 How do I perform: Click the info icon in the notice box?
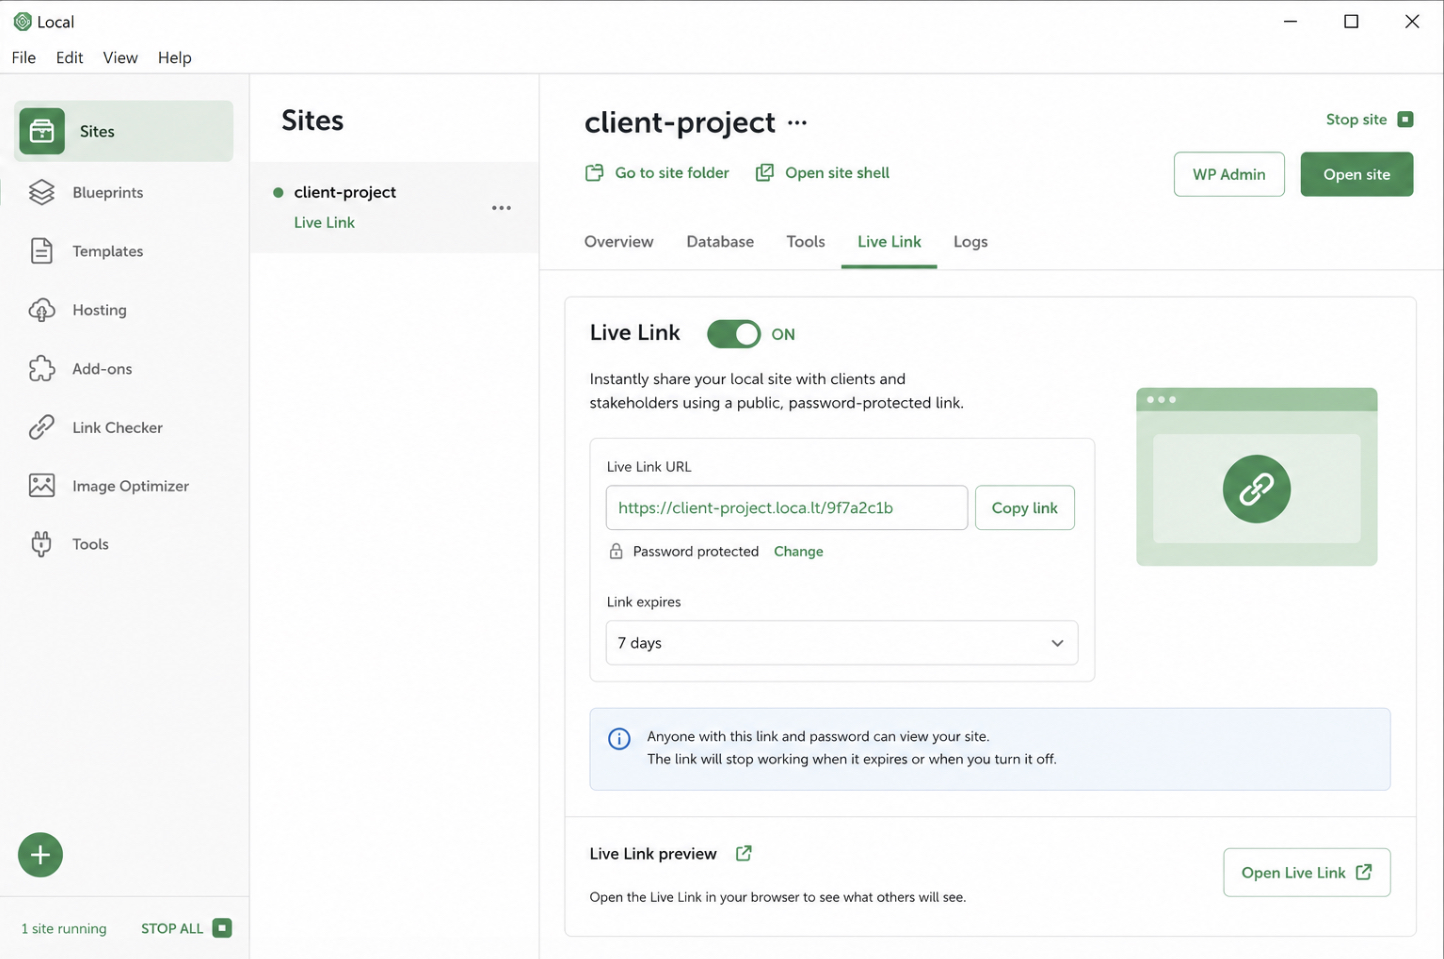pos(619,739)
